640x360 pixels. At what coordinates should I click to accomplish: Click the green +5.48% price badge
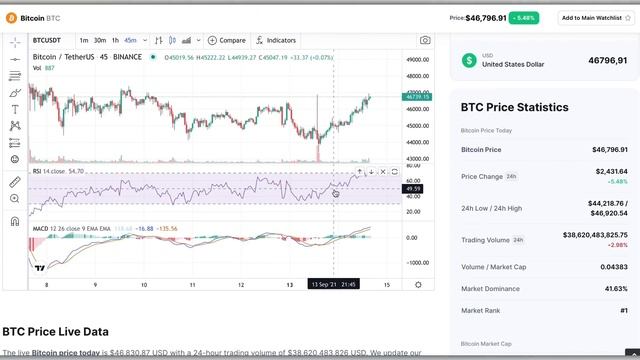click(x=524, y=18)
